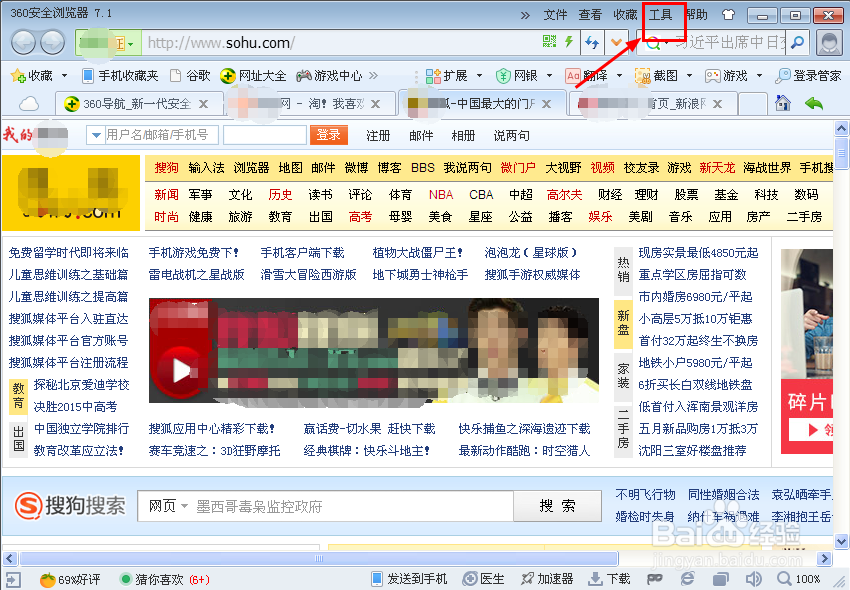Open the 收藏 menu in menu bar
This screenshot has width=850, height=590.
pos(625,15)
